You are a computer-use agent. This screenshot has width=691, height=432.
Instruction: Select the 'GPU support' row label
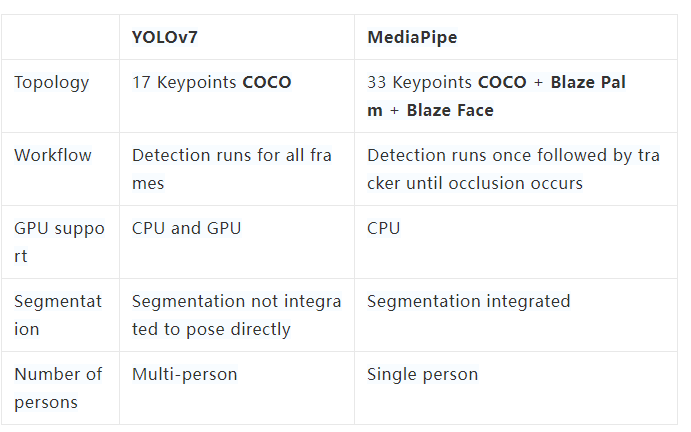[x=59, y=242]
